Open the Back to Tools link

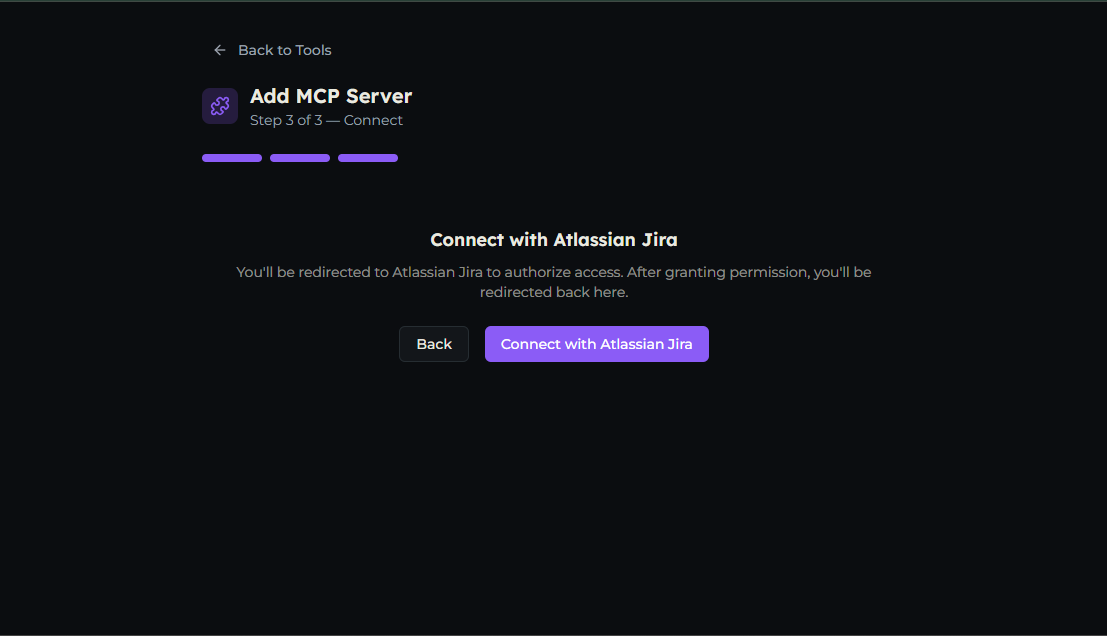click(x=273, y=50)
